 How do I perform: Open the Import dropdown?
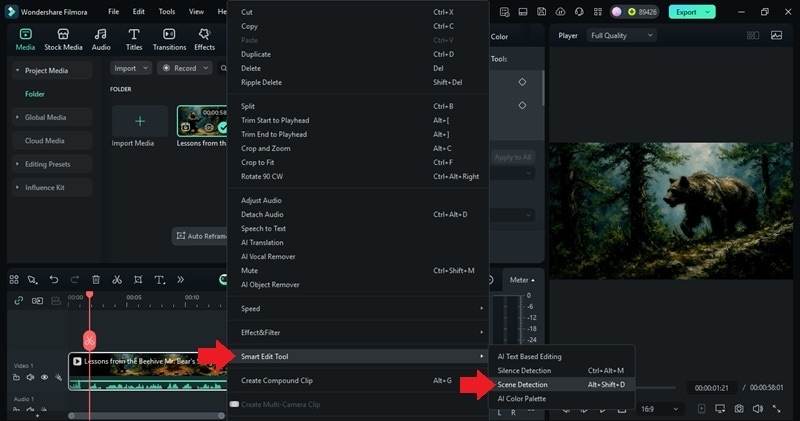coord(131,68)
